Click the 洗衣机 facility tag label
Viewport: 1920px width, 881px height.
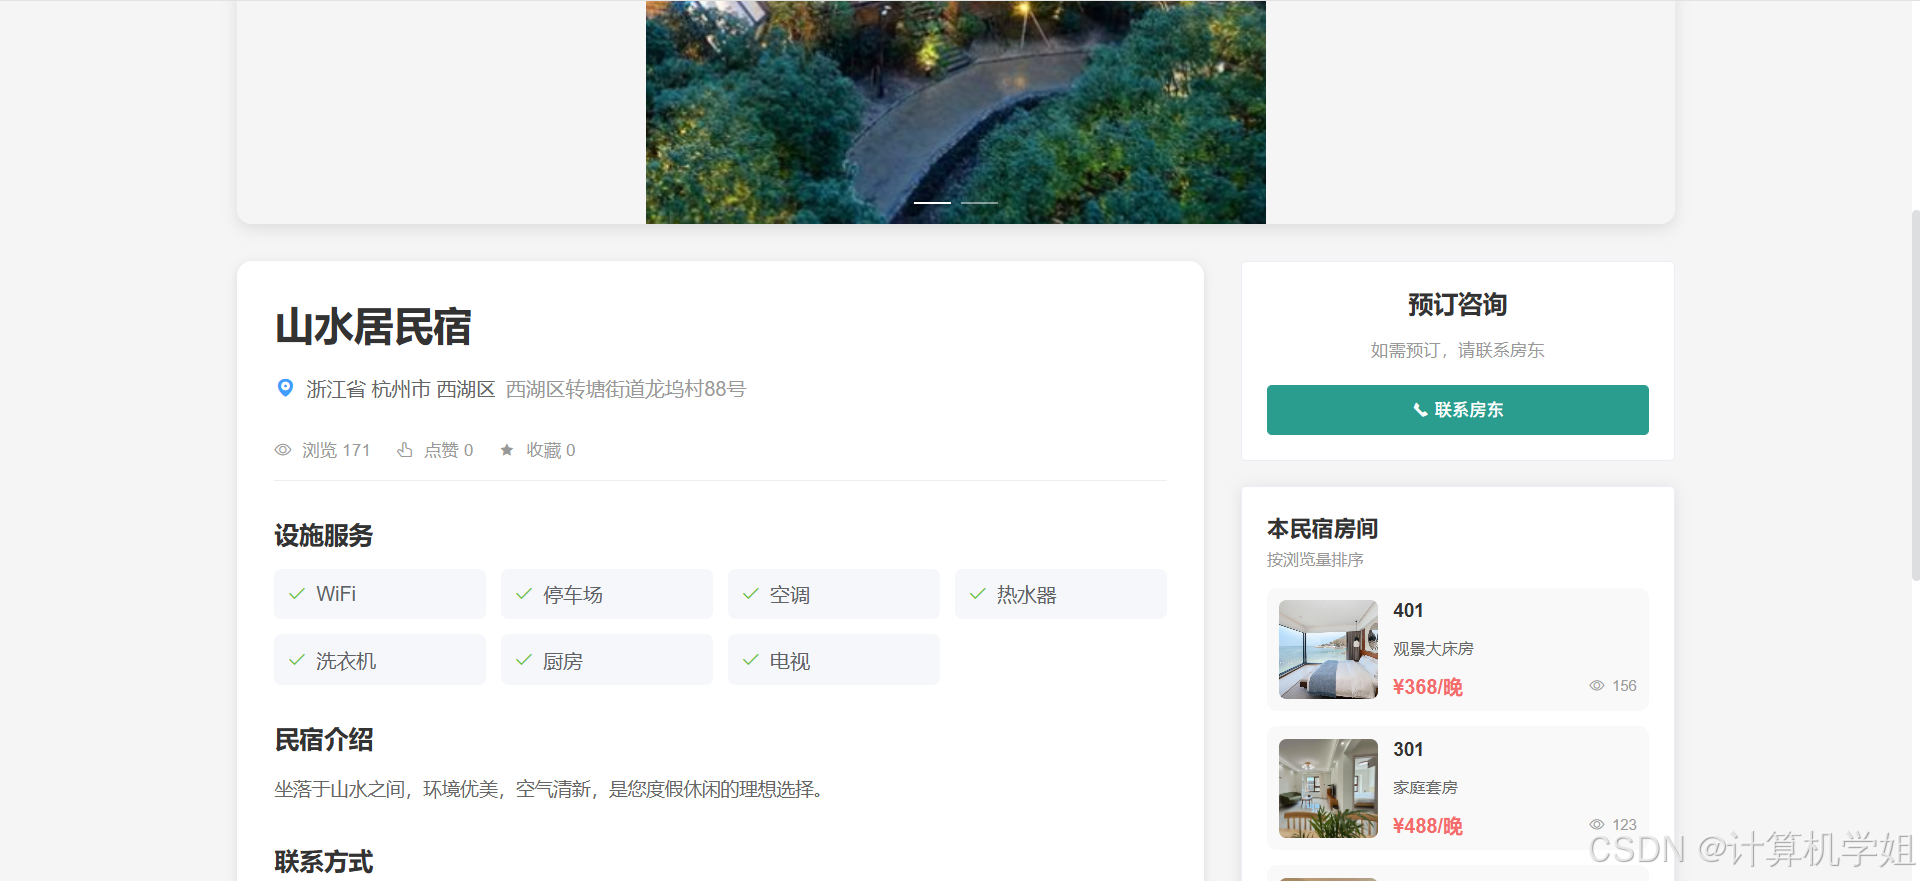346,661
